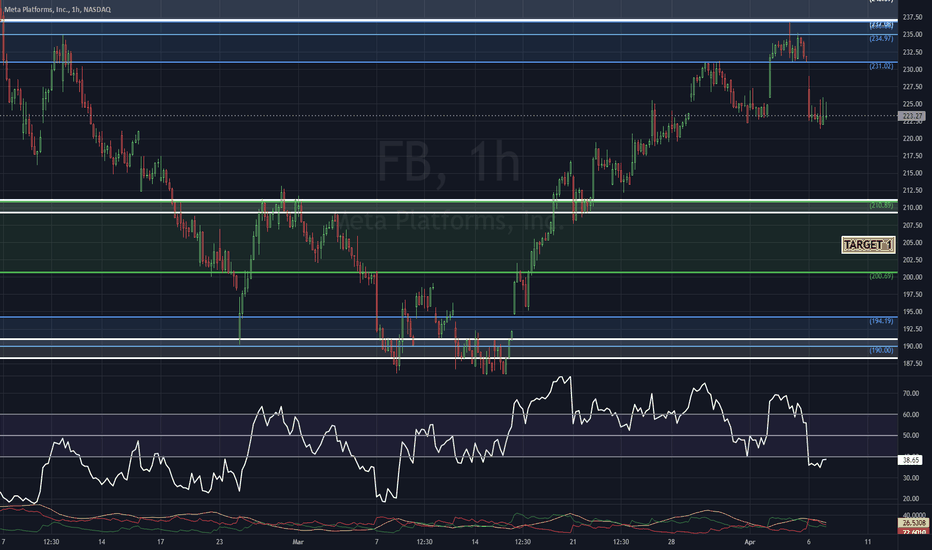Click the indicator value tag 26.5308
The width and height of the screenshot is (932, 550).
912,523
